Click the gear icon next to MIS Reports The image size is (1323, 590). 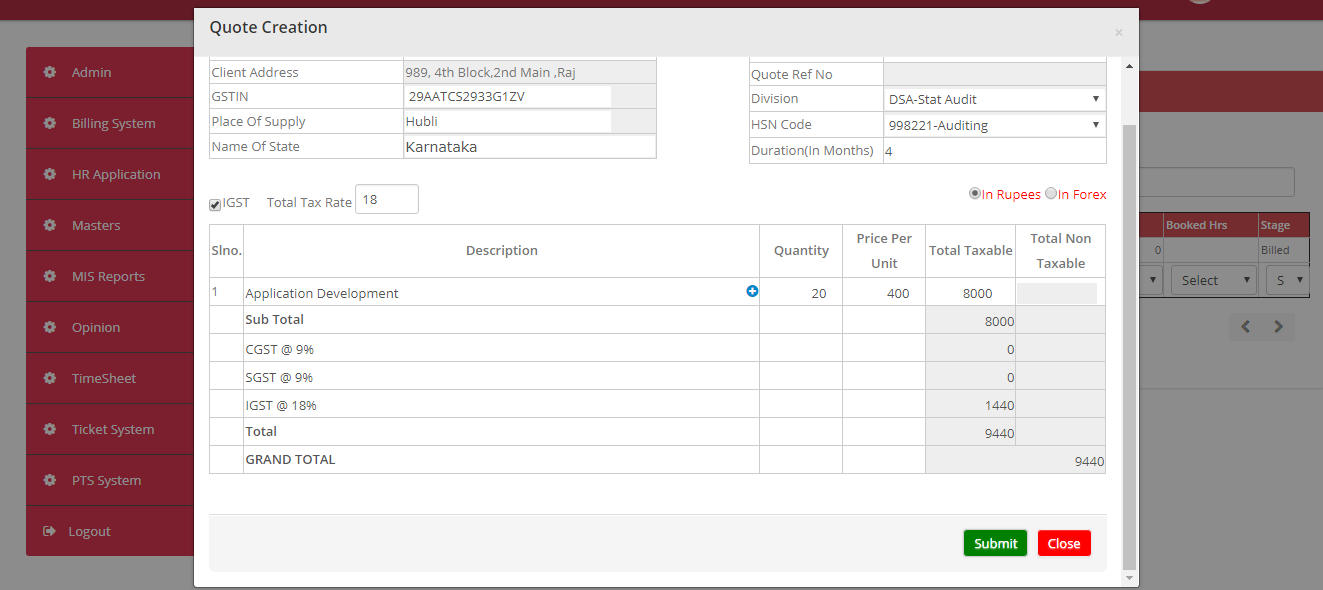click(x=50, y=276)
